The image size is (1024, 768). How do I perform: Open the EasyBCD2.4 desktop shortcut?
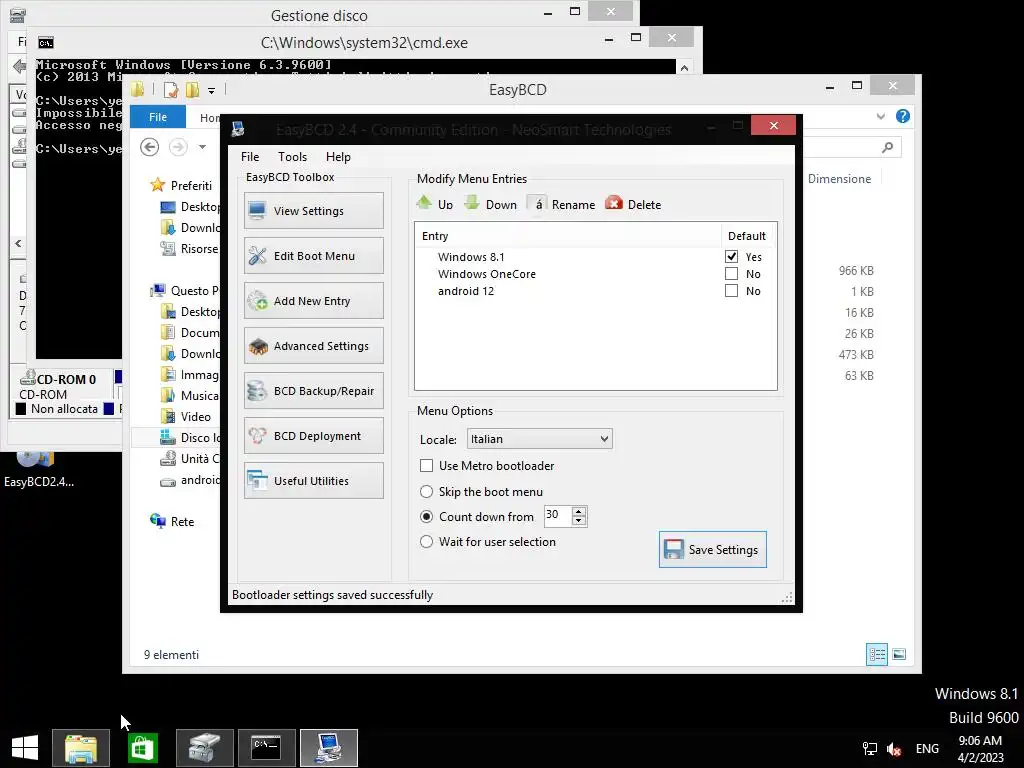coord(38,469)
